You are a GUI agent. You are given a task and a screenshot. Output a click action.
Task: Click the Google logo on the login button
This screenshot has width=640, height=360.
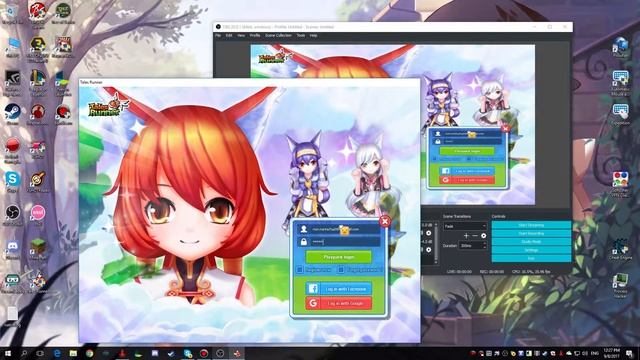pyautogui.click(x=313, y=303)
